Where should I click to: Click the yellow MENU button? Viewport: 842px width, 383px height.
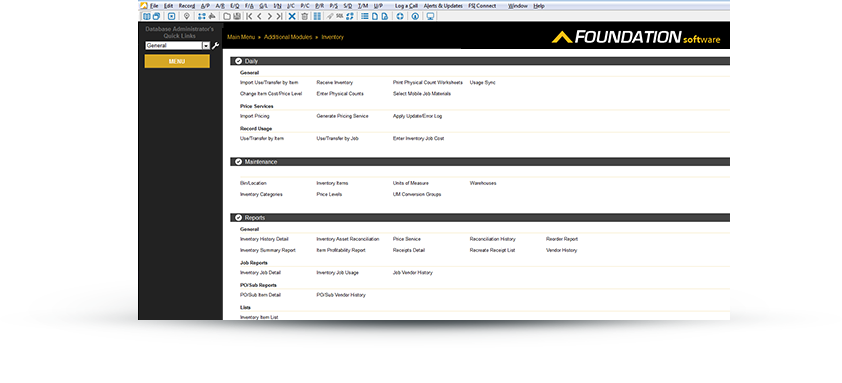[x=177, y=61]
